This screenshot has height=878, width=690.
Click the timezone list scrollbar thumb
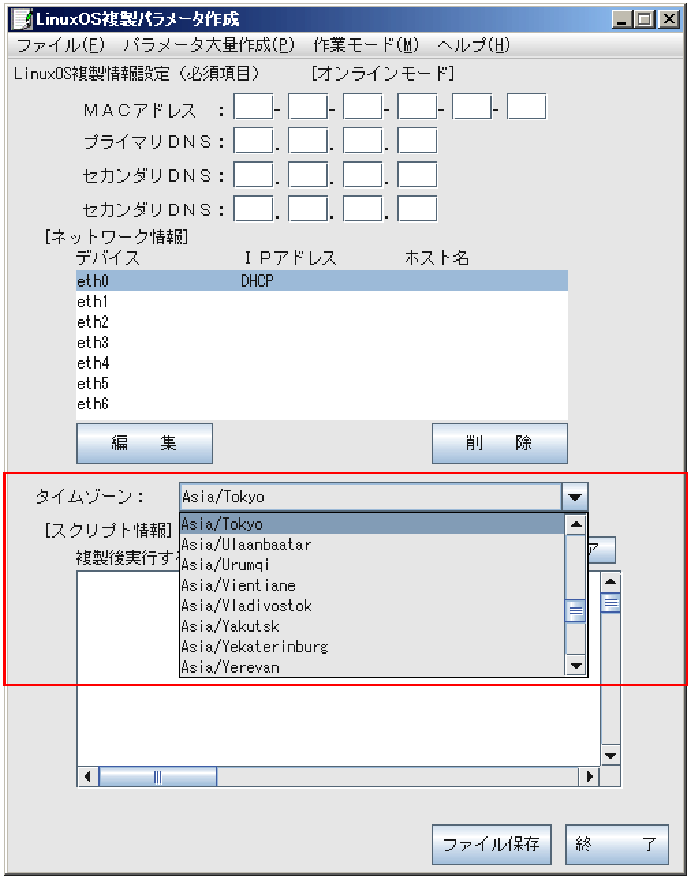click(x=576, y=610)
